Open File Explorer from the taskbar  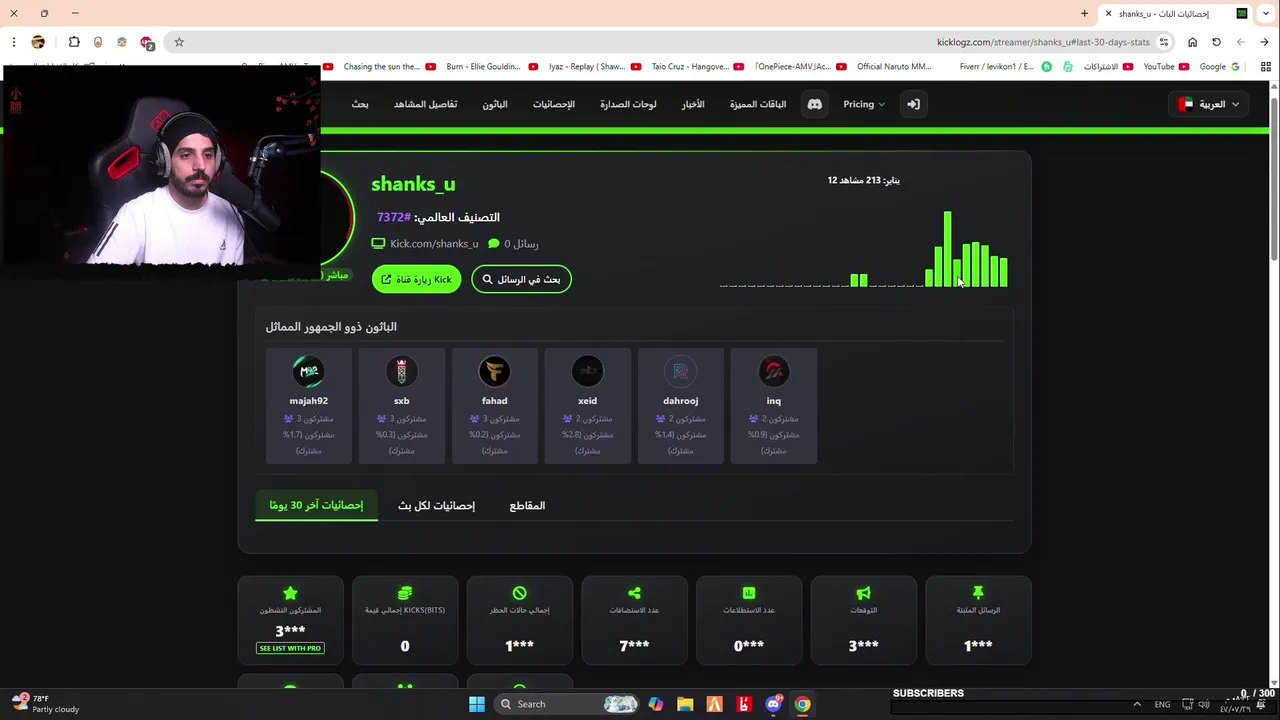pyautogui.click(x=685, y=704)
